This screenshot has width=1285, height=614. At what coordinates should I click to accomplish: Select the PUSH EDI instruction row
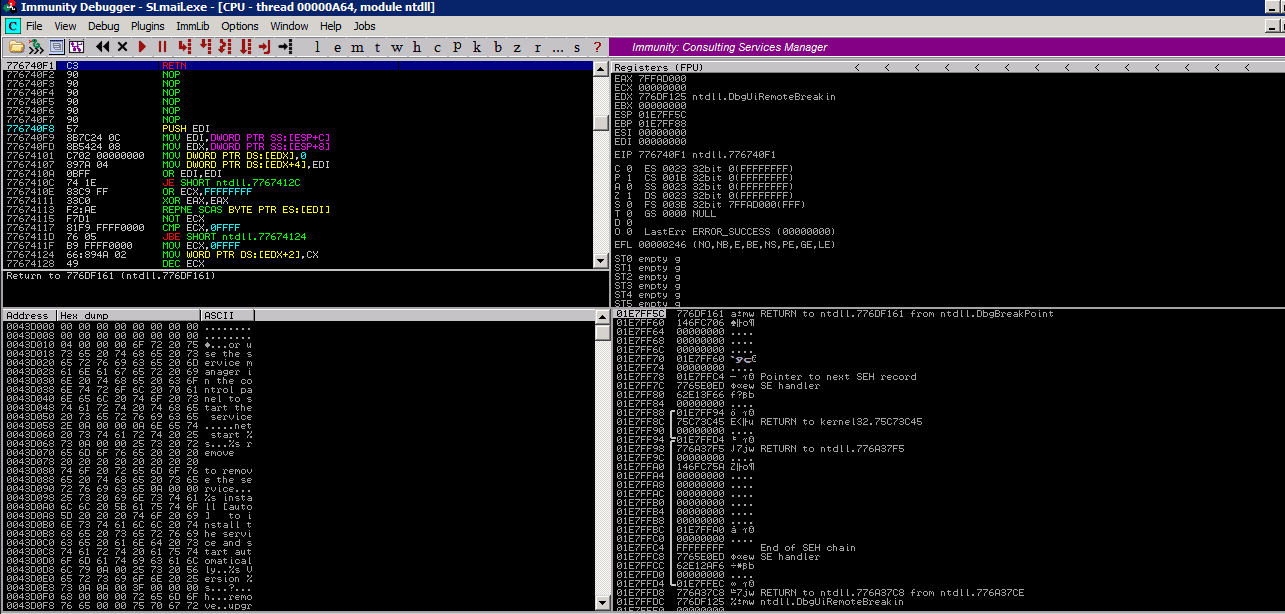298,128
